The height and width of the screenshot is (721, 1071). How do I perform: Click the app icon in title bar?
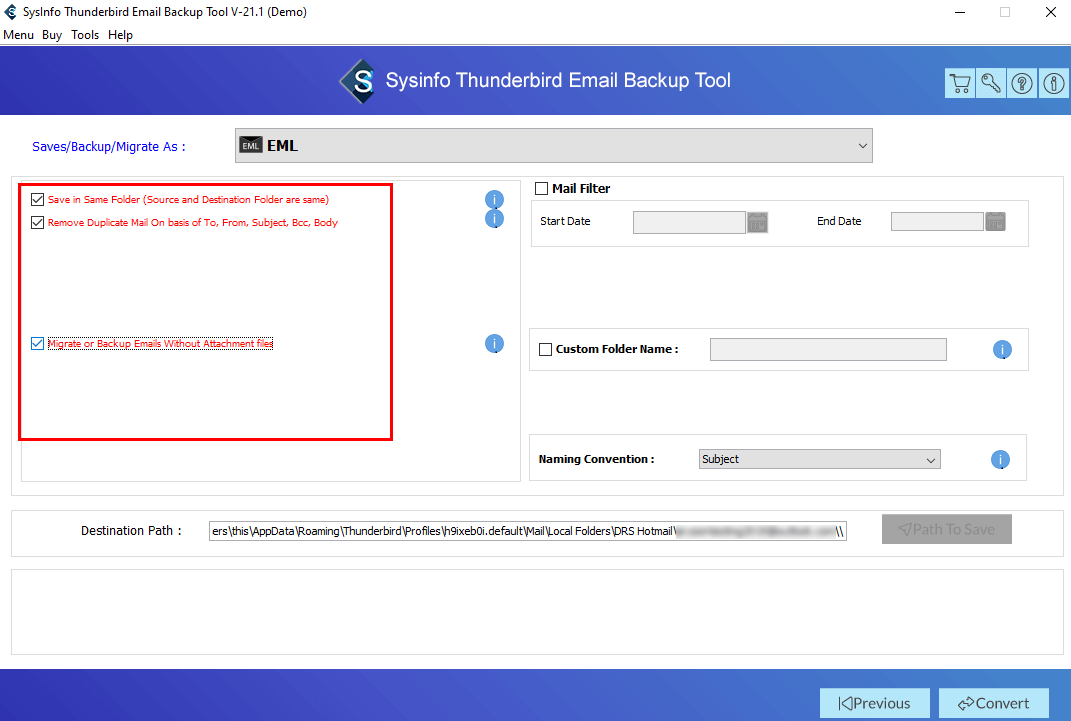[10, 12]
